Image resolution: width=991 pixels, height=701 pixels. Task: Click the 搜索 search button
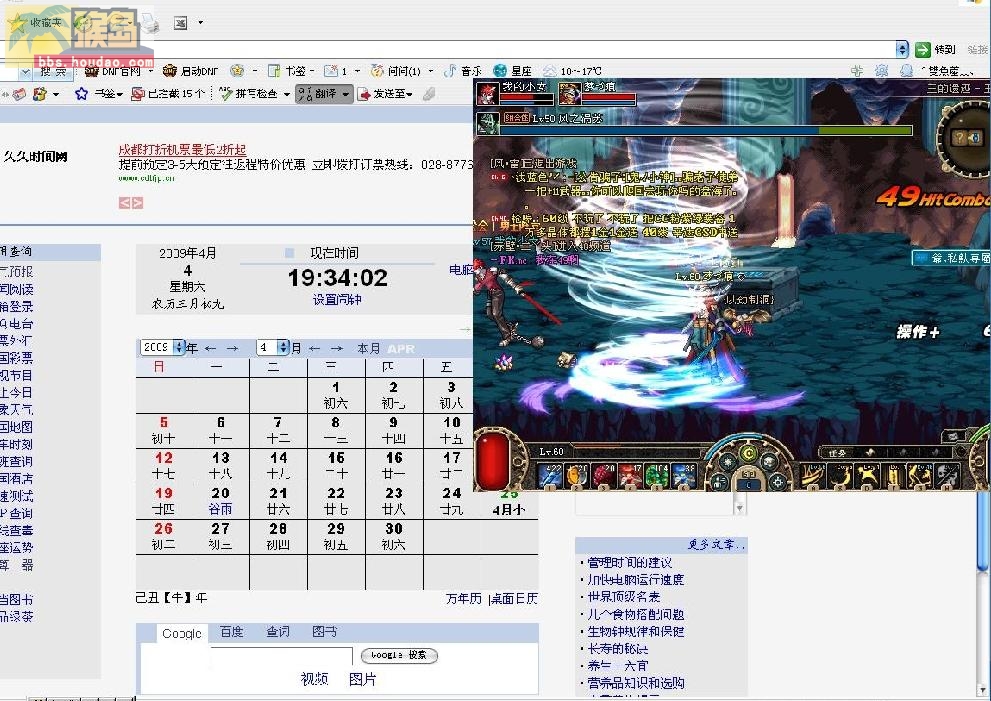(53, 71)
